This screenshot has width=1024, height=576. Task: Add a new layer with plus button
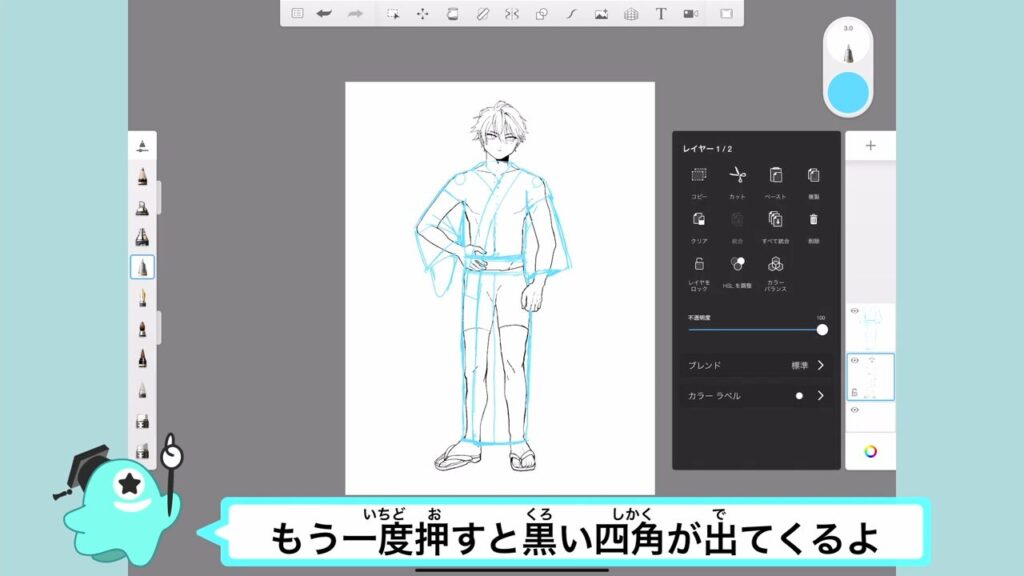point(870,146)
